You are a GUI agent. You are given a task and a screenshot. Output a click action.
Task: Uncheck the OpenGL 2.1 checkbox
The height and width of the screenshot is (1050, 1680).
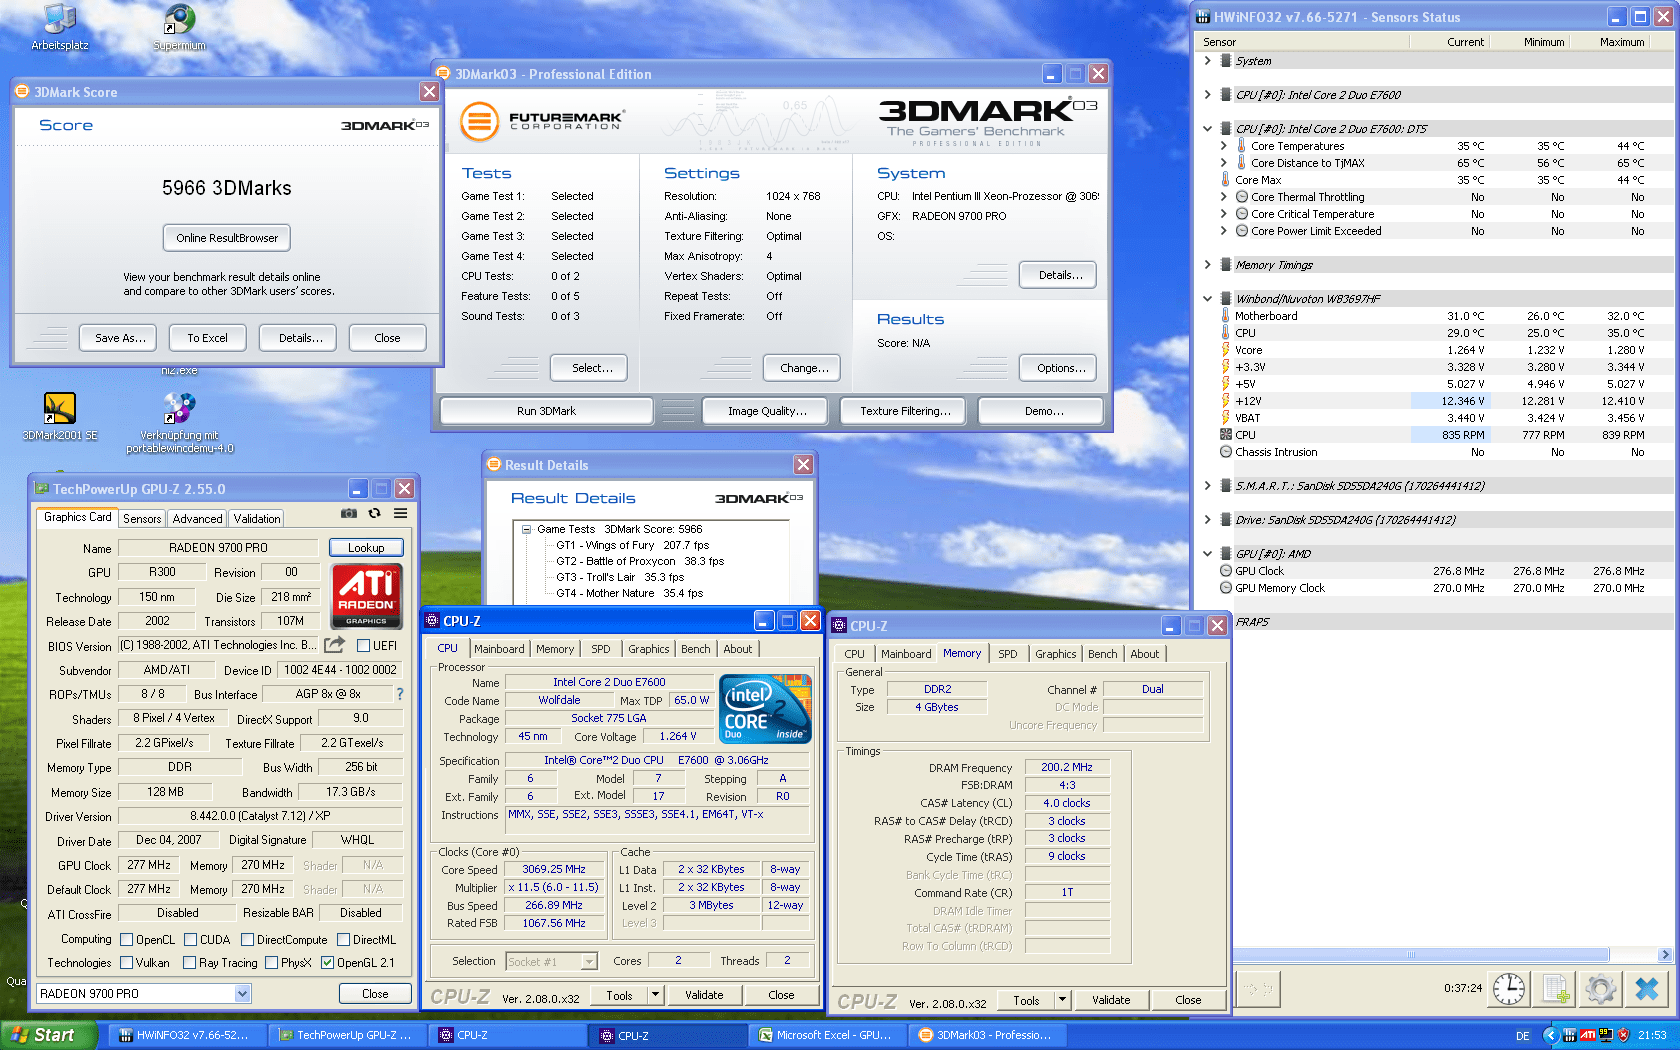327,963
